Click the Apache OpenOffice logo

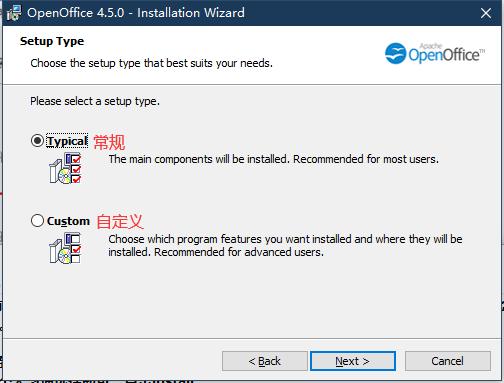(x=435, y=53)
